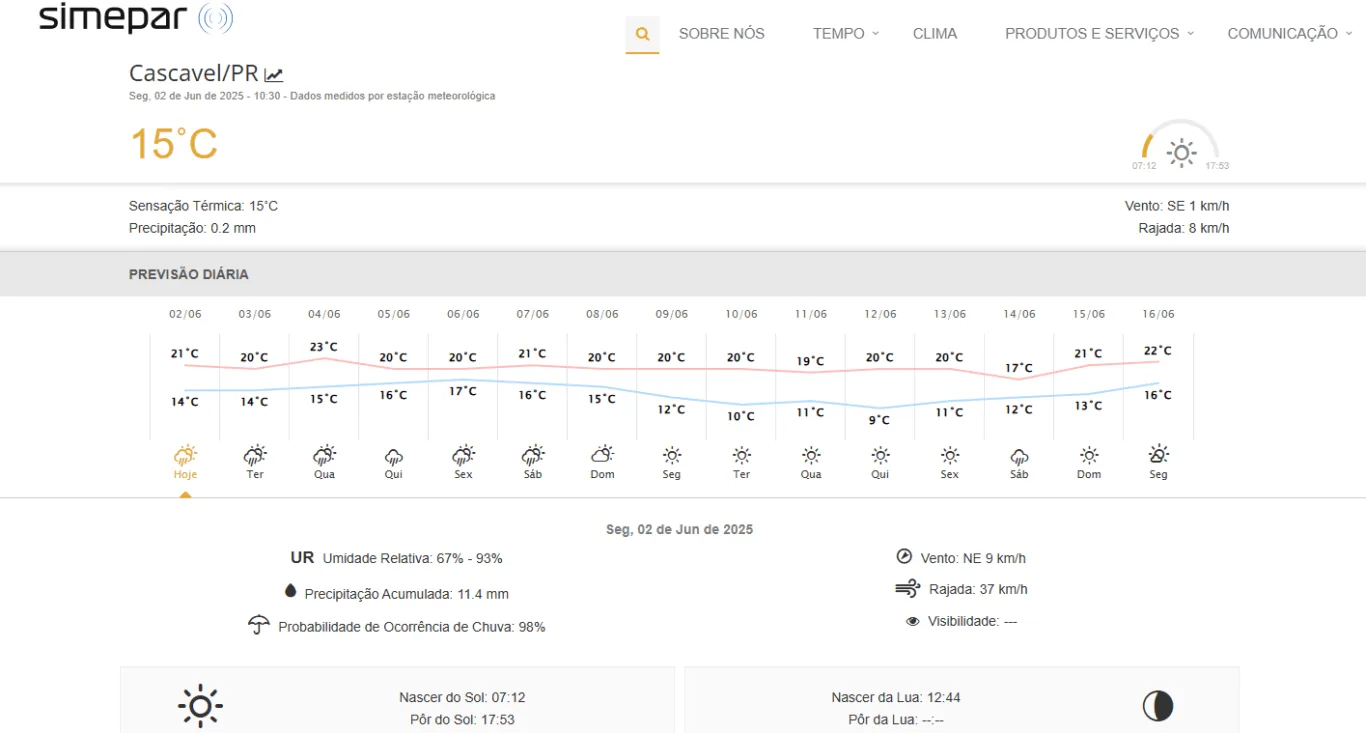
Task: Click the 17°C maximum on 14/06
Action: pos(1019,368)
